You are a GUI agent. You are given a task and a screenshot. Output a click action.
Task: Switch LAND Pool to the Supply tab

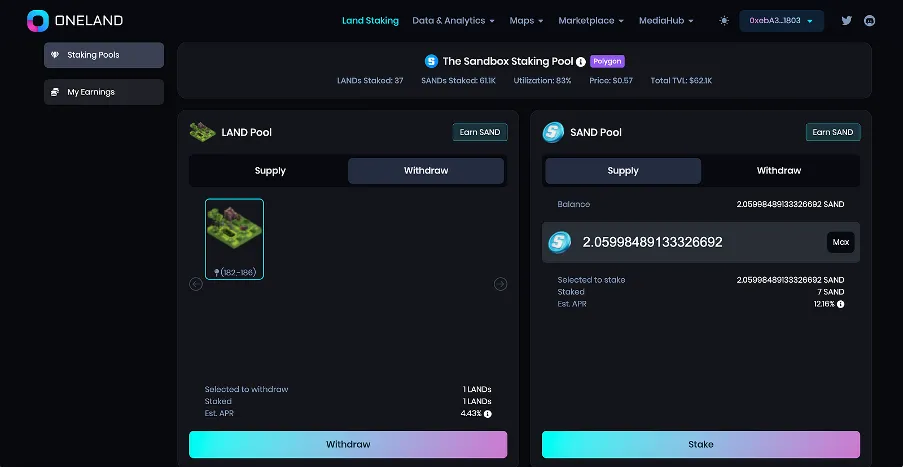tap(270, 171)
